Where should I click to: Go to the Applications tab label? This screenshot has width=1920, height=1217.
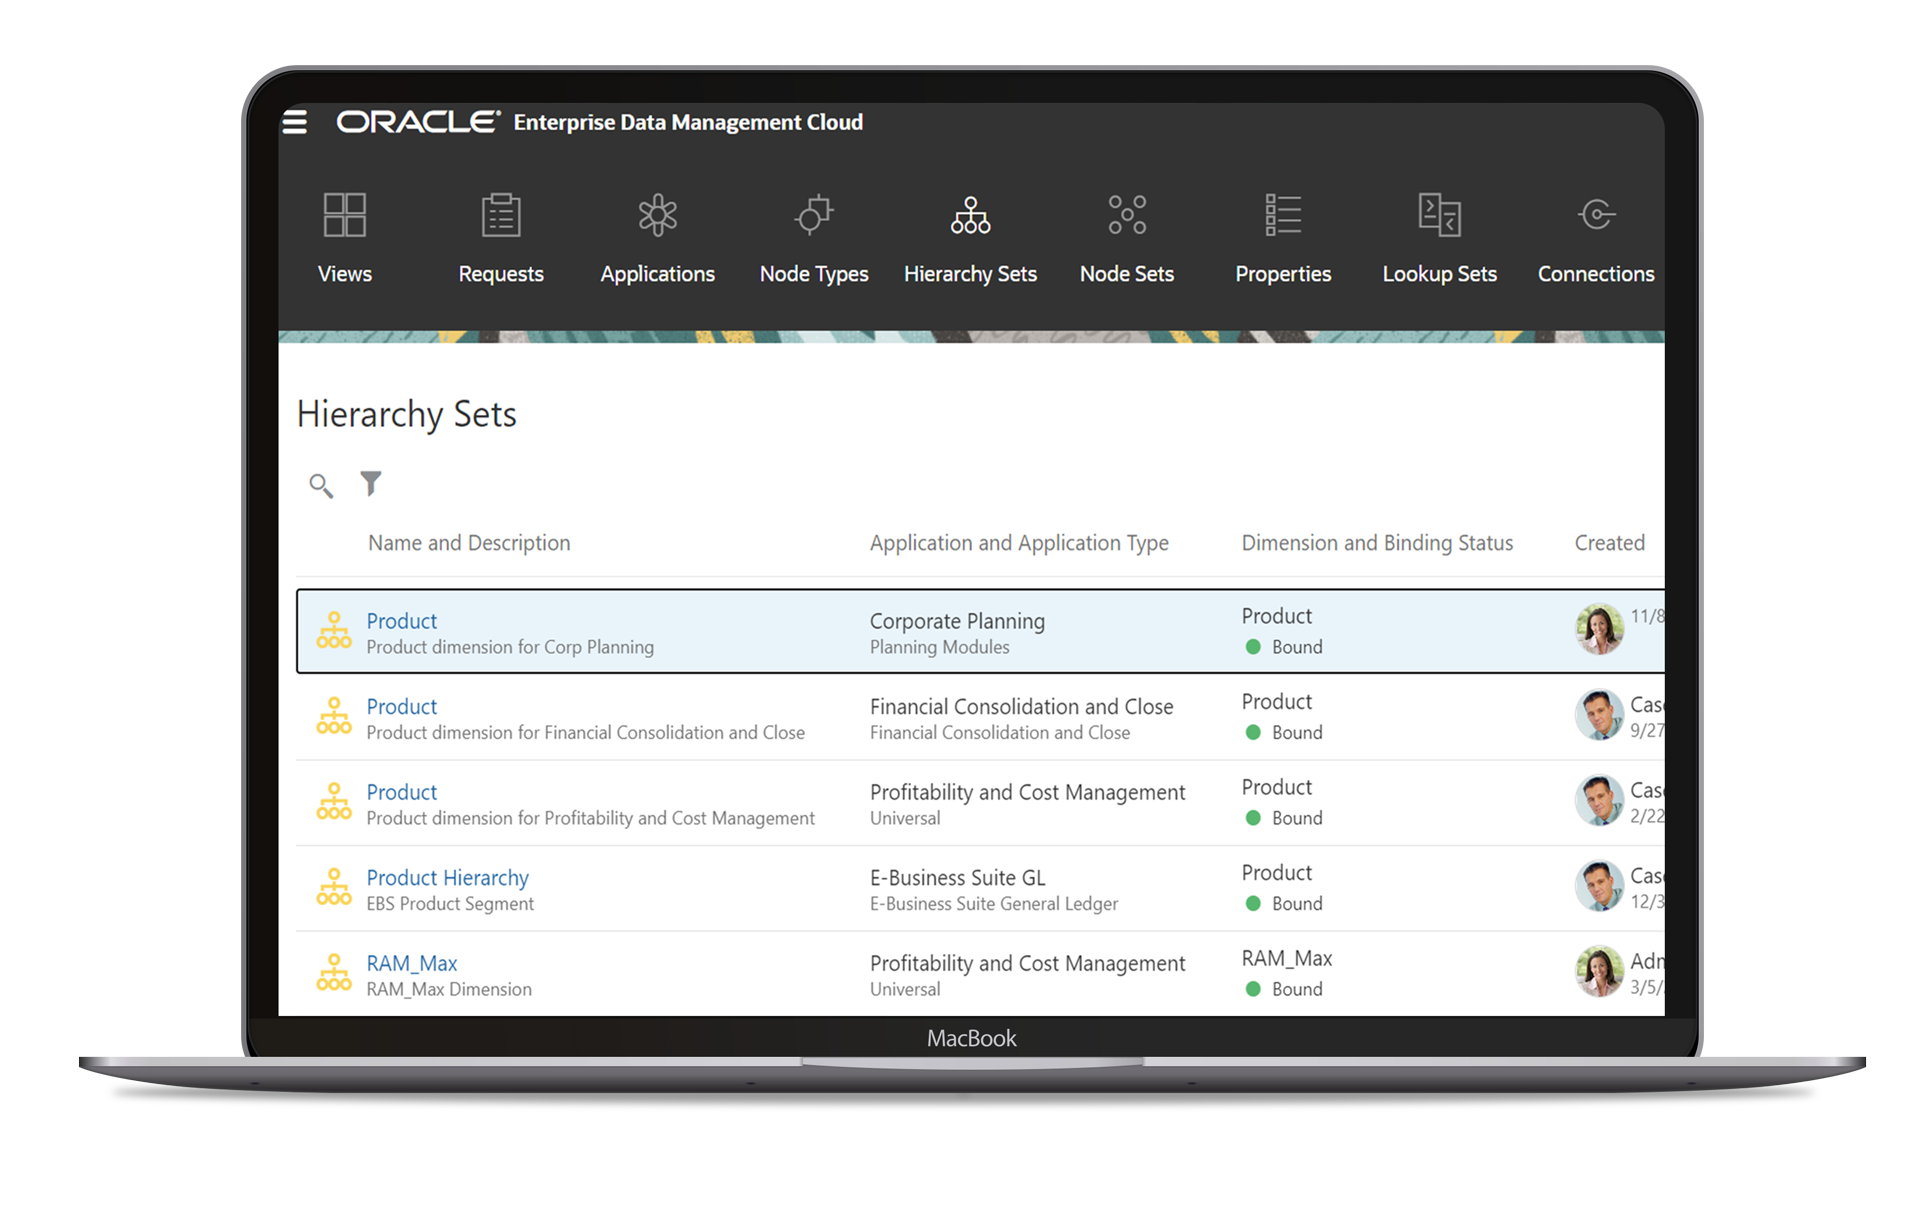[x=658, y=274]
